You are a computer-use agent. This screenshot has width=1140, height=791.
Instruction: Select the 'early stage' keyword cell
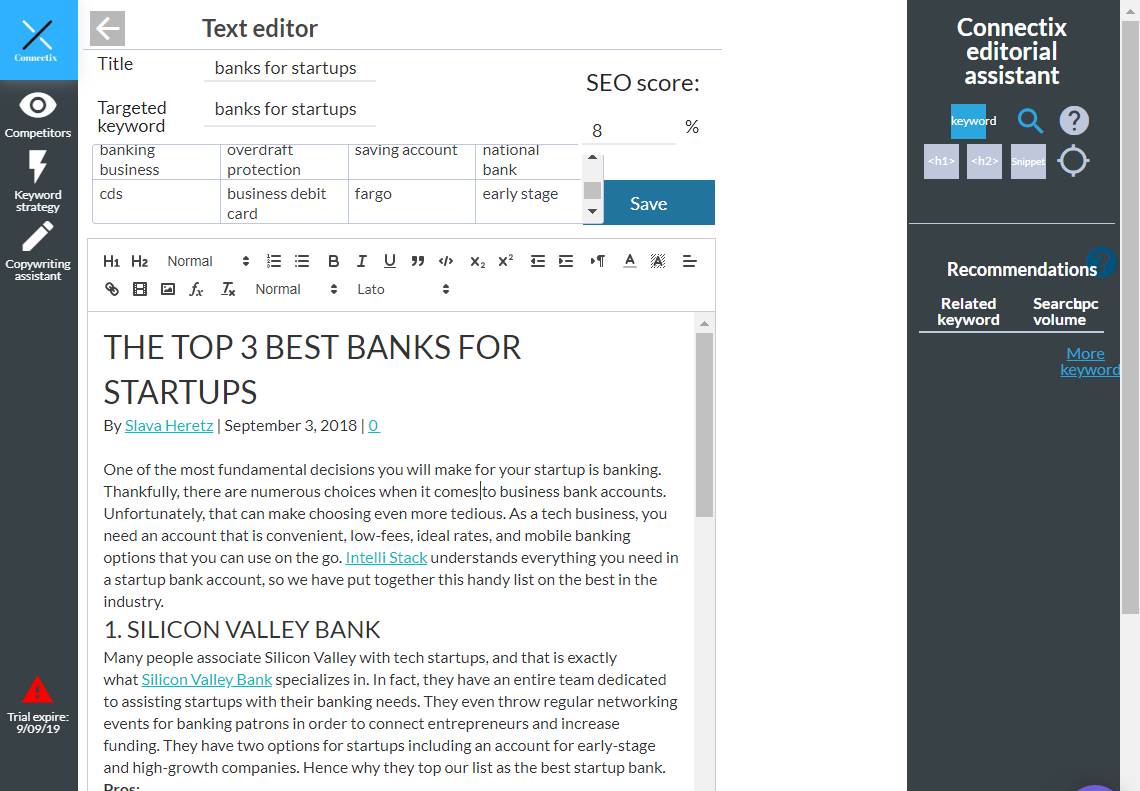tap(528, 201)
